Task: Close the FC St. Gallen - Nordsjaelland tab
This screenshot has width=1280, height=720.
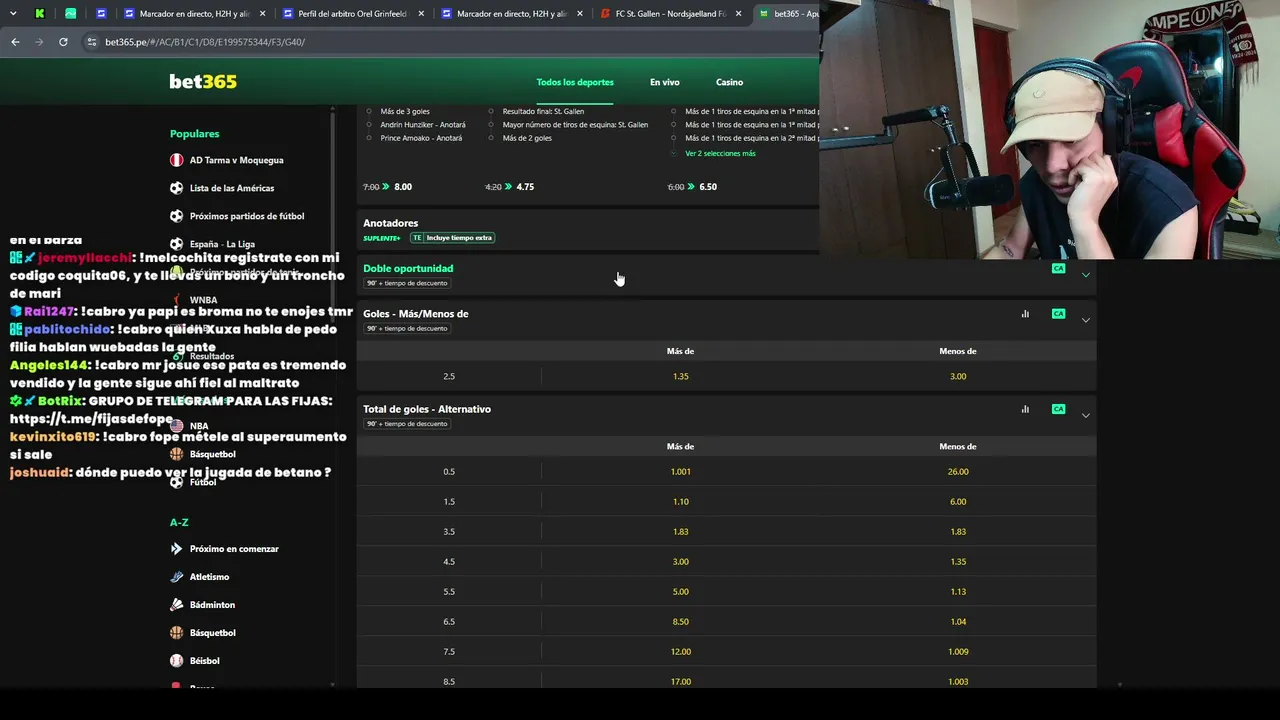Action: 739,14
